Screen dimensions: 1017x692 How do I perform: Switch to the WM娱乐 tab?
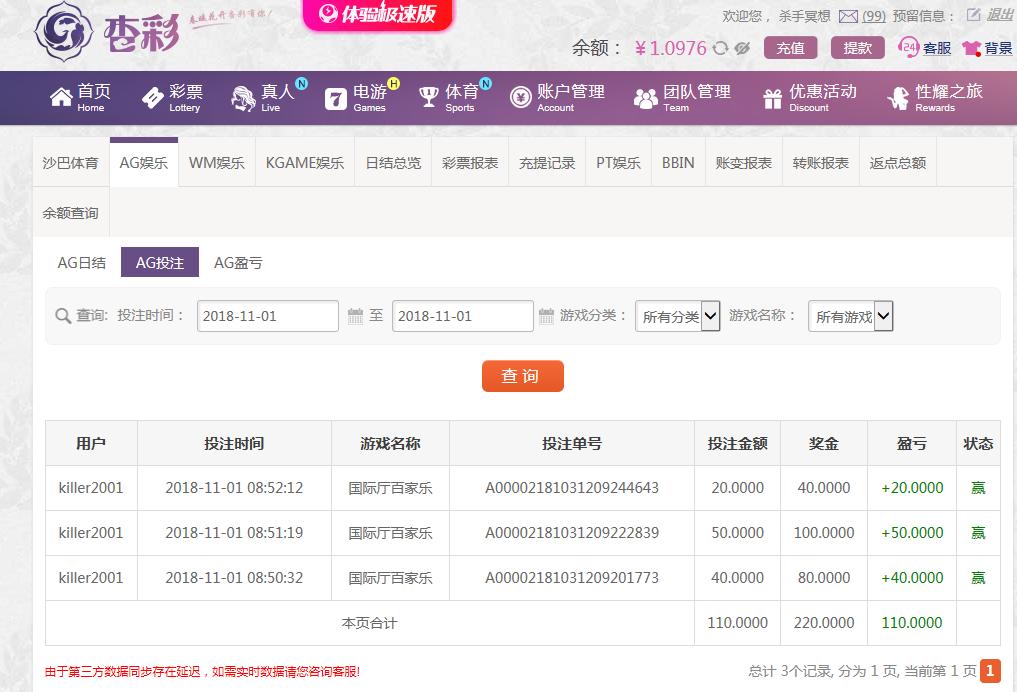pyautogui.click(x=217, y=162)
